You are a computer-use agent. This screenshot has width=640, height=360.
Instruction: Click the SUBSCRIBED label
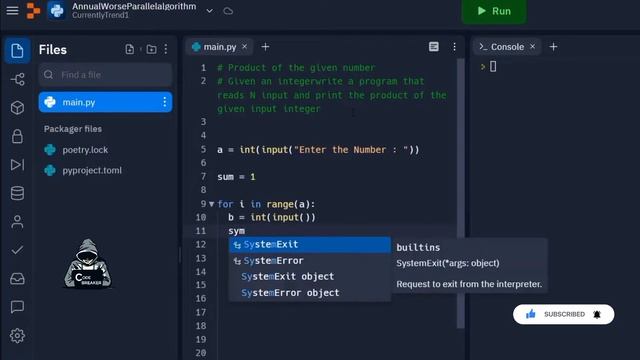(x=564, y=314)
